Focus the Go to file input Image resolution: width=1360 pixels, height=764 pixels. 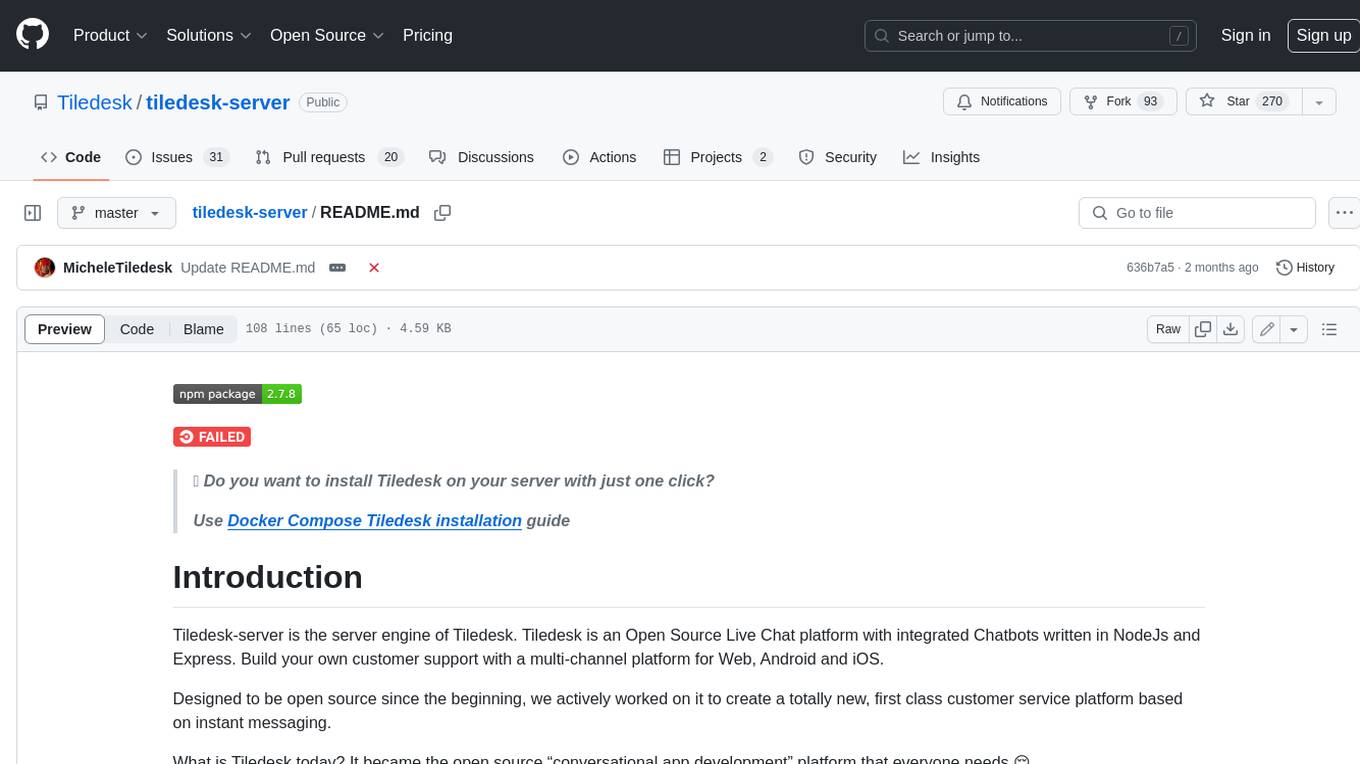click(1197, 213)
